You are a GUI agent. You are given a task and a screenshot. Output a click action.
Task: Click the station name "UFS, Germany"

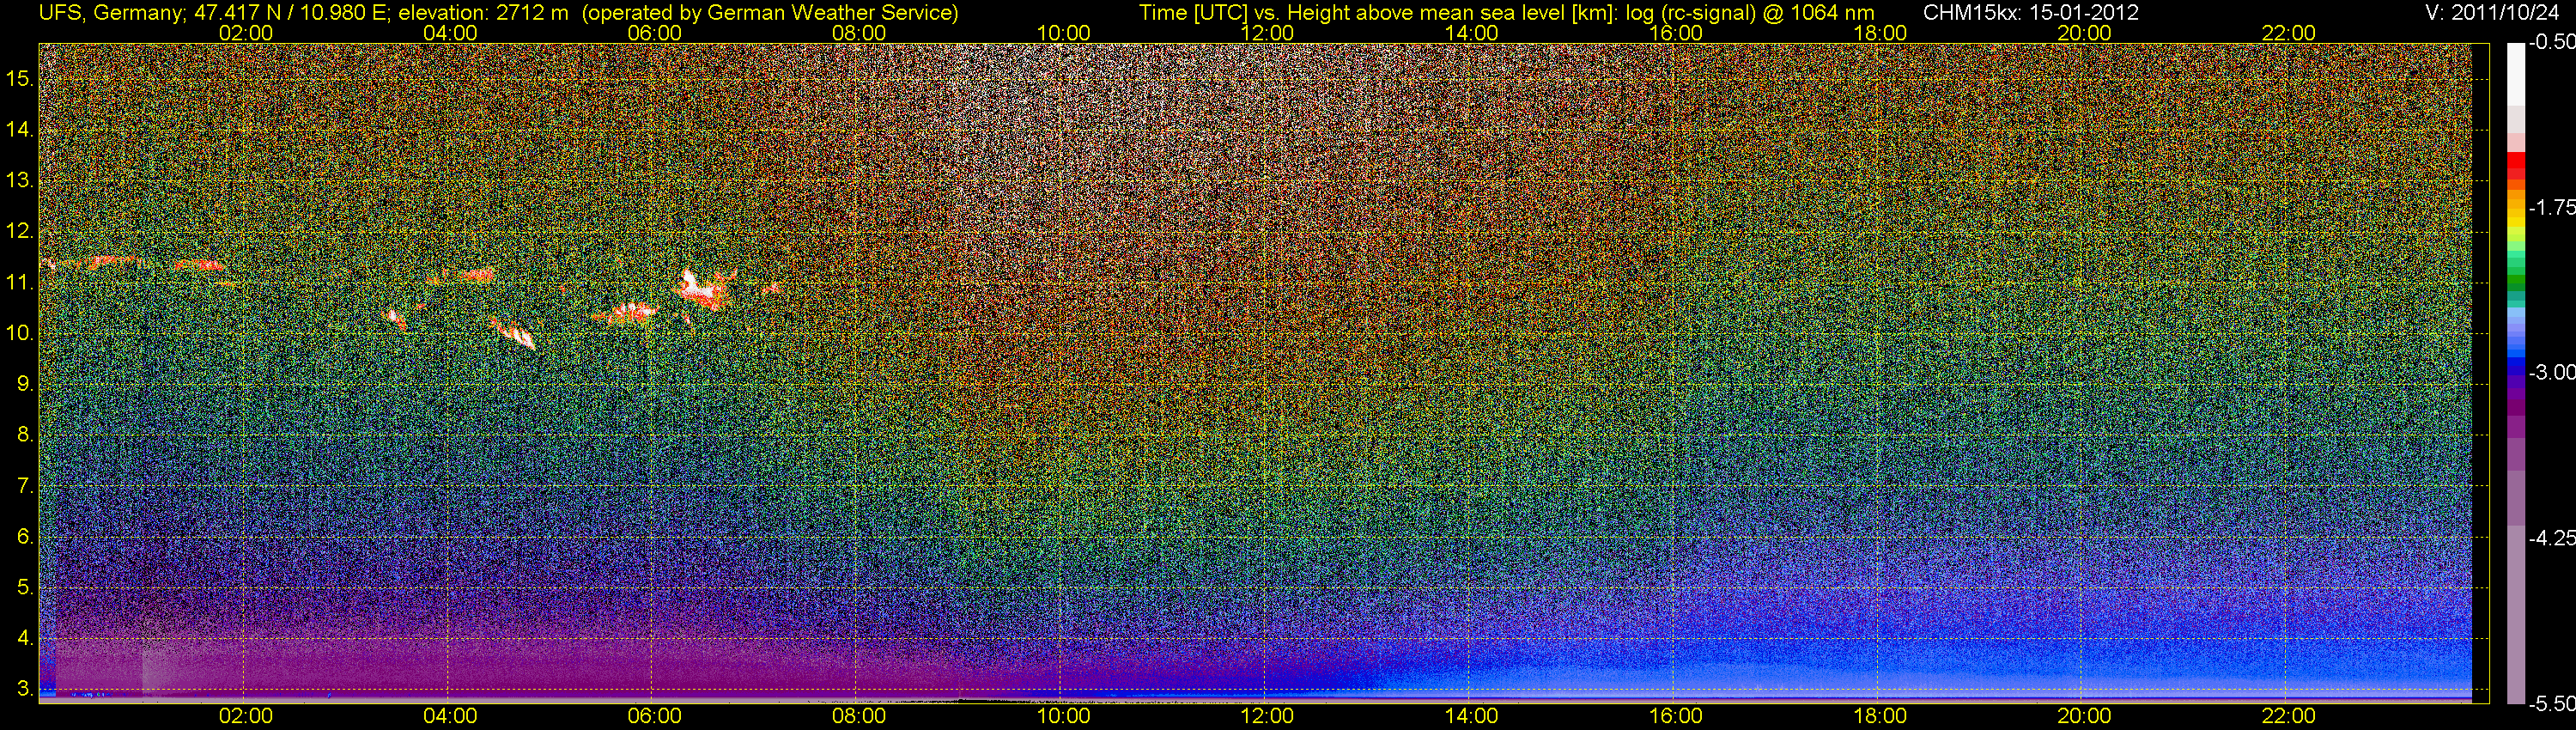[x=109, y=13]
